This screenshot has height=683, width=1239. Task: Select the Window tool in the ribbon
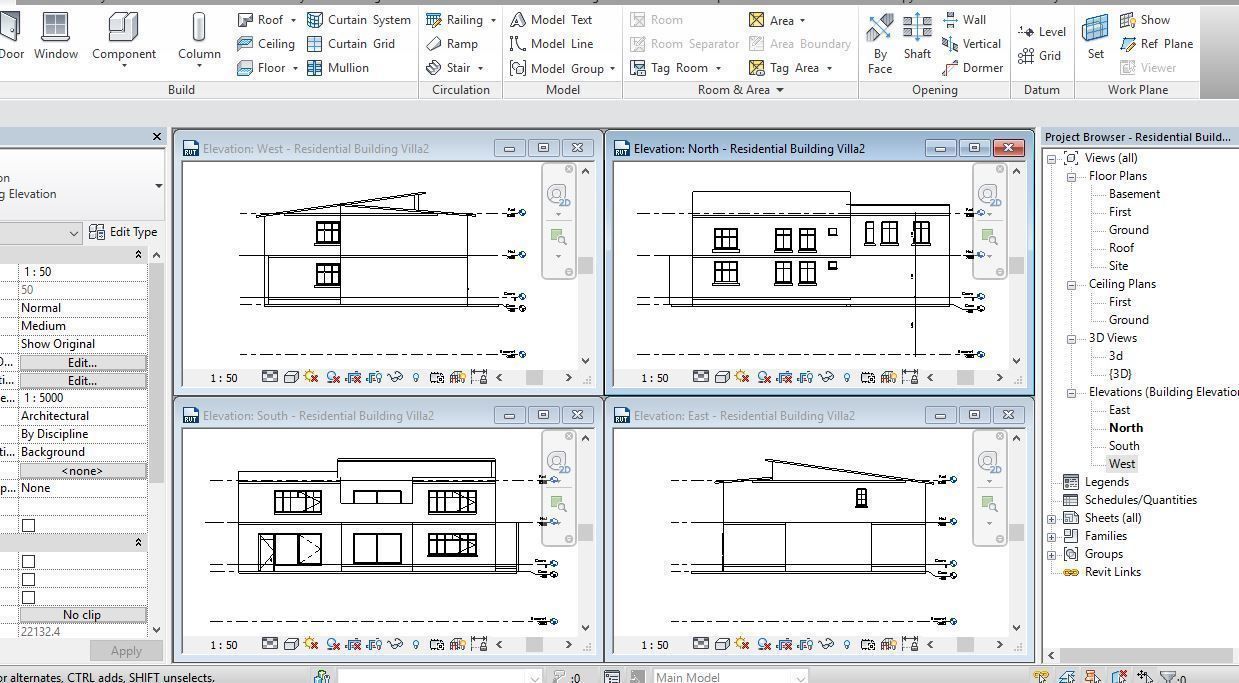pos(55,35)
